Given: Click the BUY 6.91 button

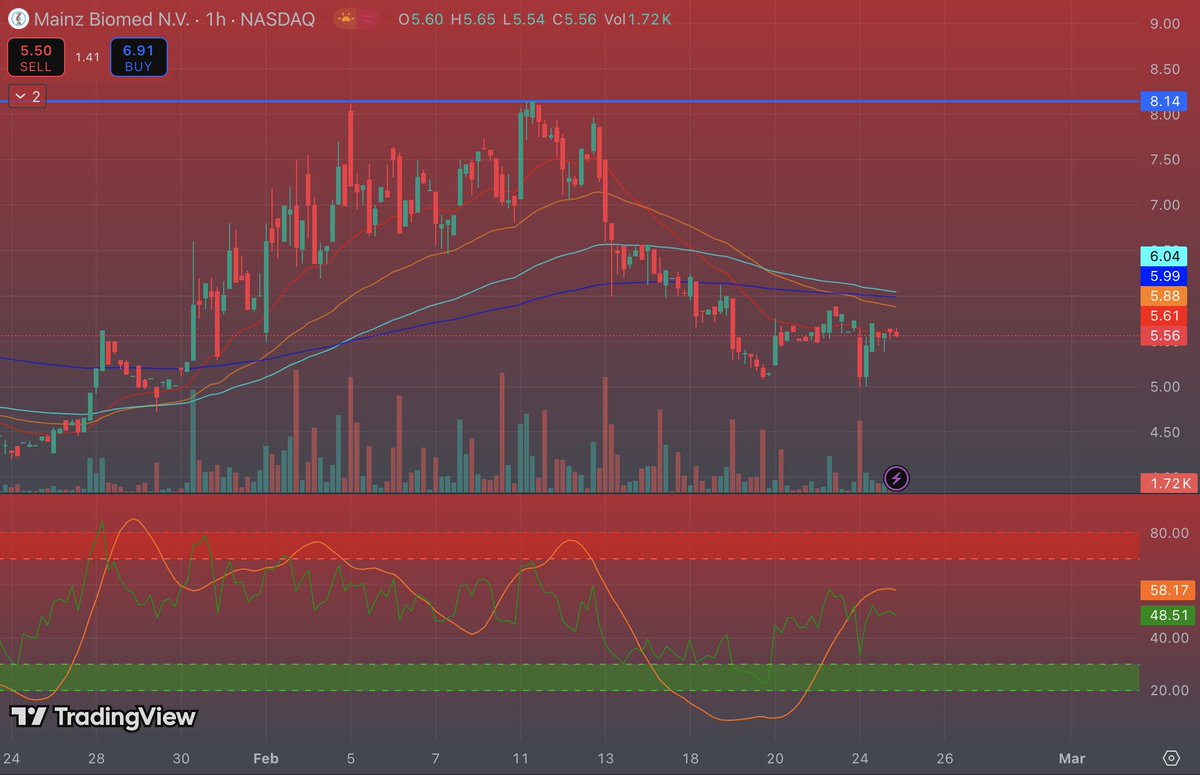Looking at the screenshot, I should (139, 57).
